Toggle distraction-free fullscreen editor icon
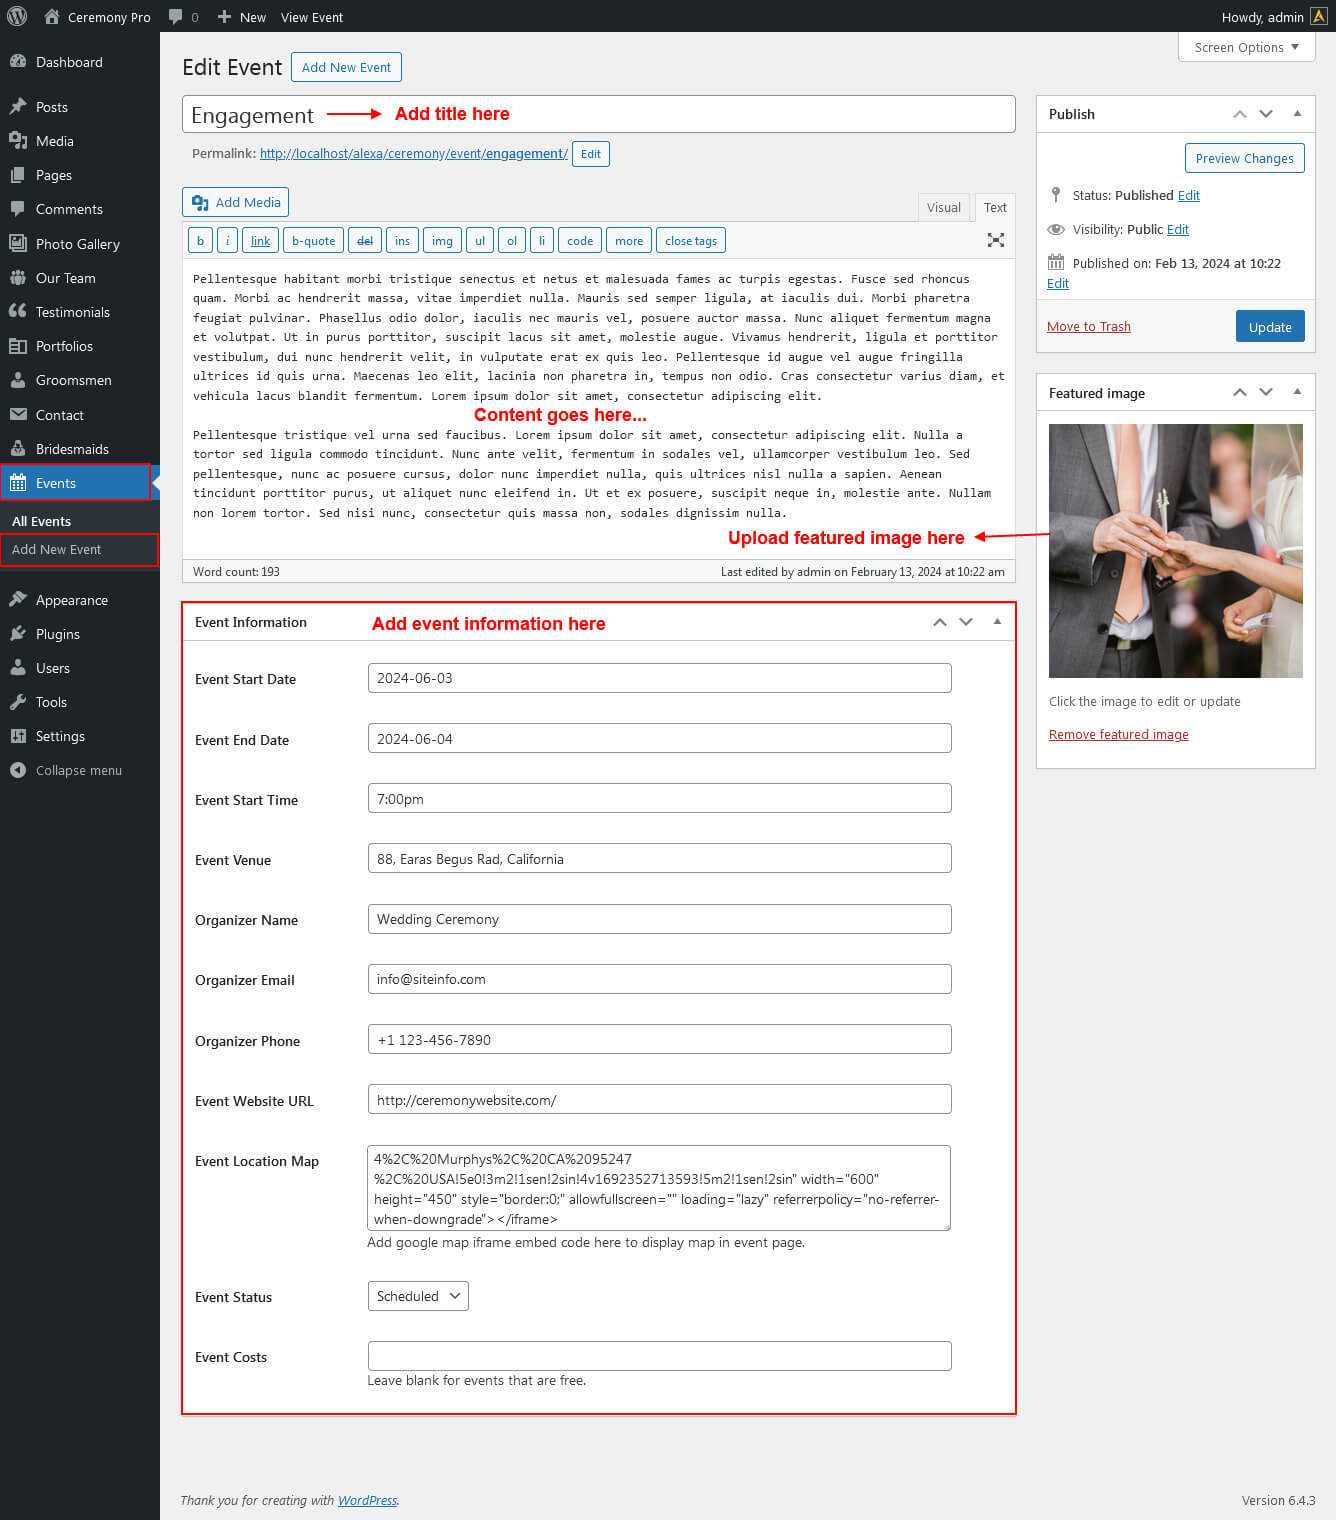The width and height of the screenshot is (1336, 1520). (x=996, y=240)
